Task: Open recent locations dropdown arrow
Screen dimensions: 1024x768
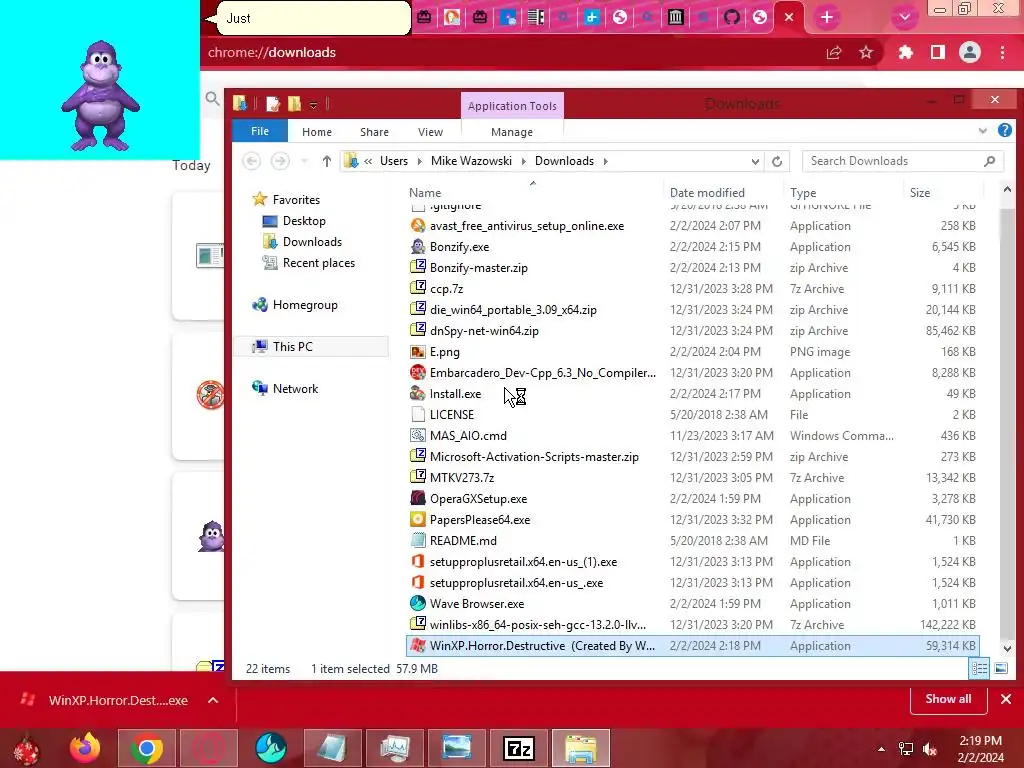Action: (304, 161)
